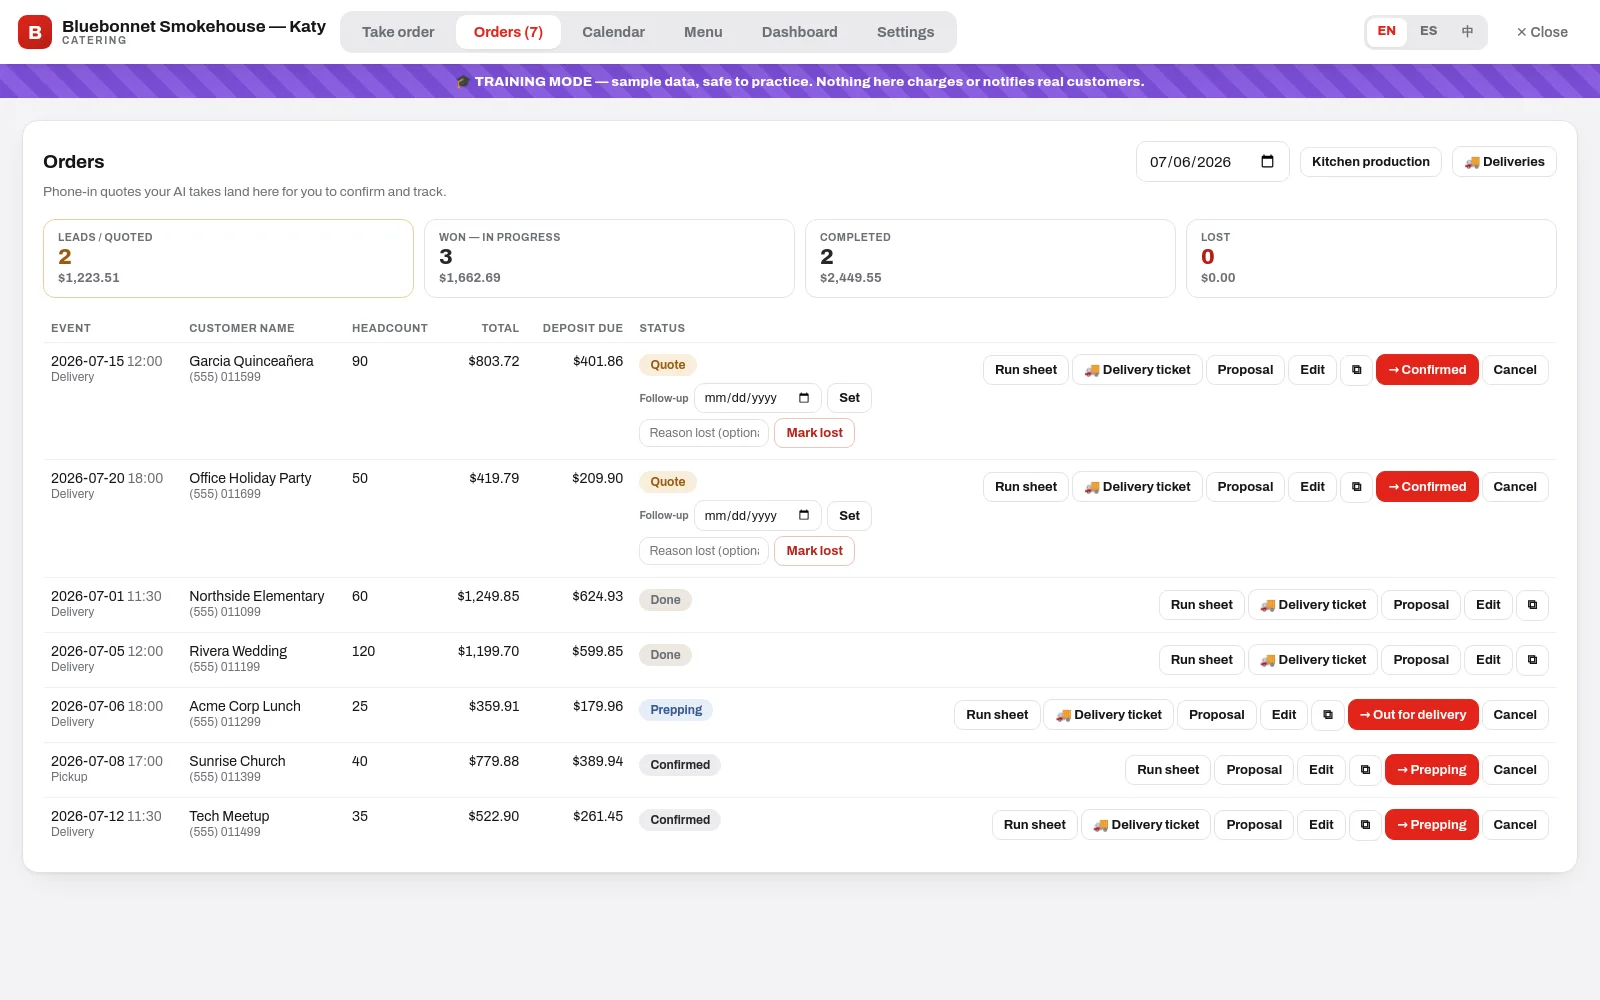
Task: Filter by Won — In progress card
Action: (609, 259)
